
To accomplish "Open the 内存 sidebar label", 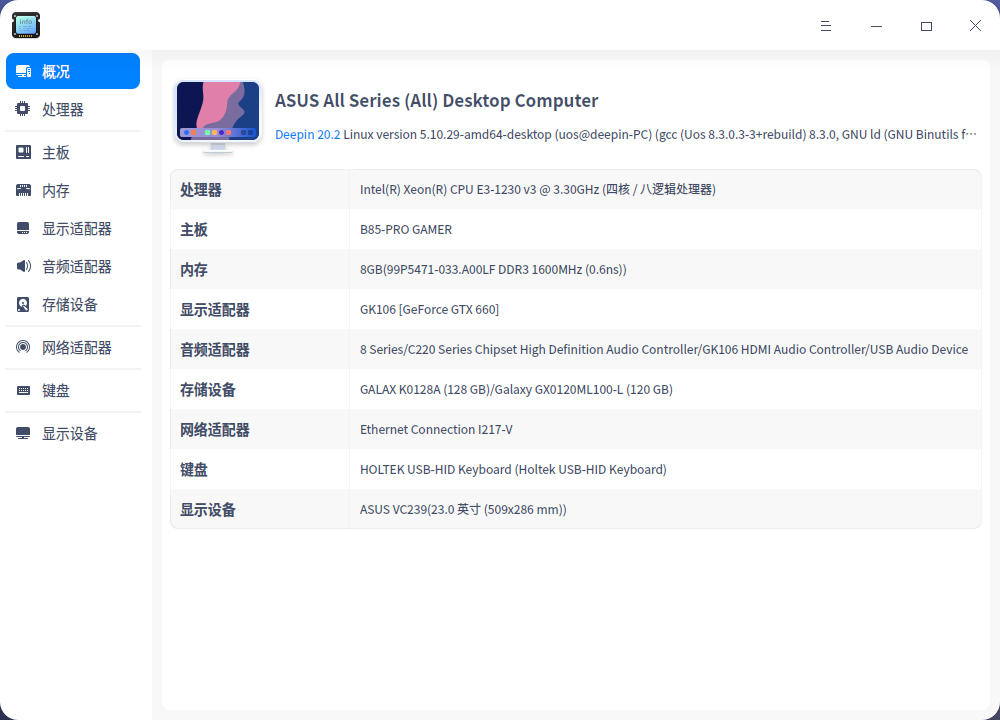I will 56,191.
